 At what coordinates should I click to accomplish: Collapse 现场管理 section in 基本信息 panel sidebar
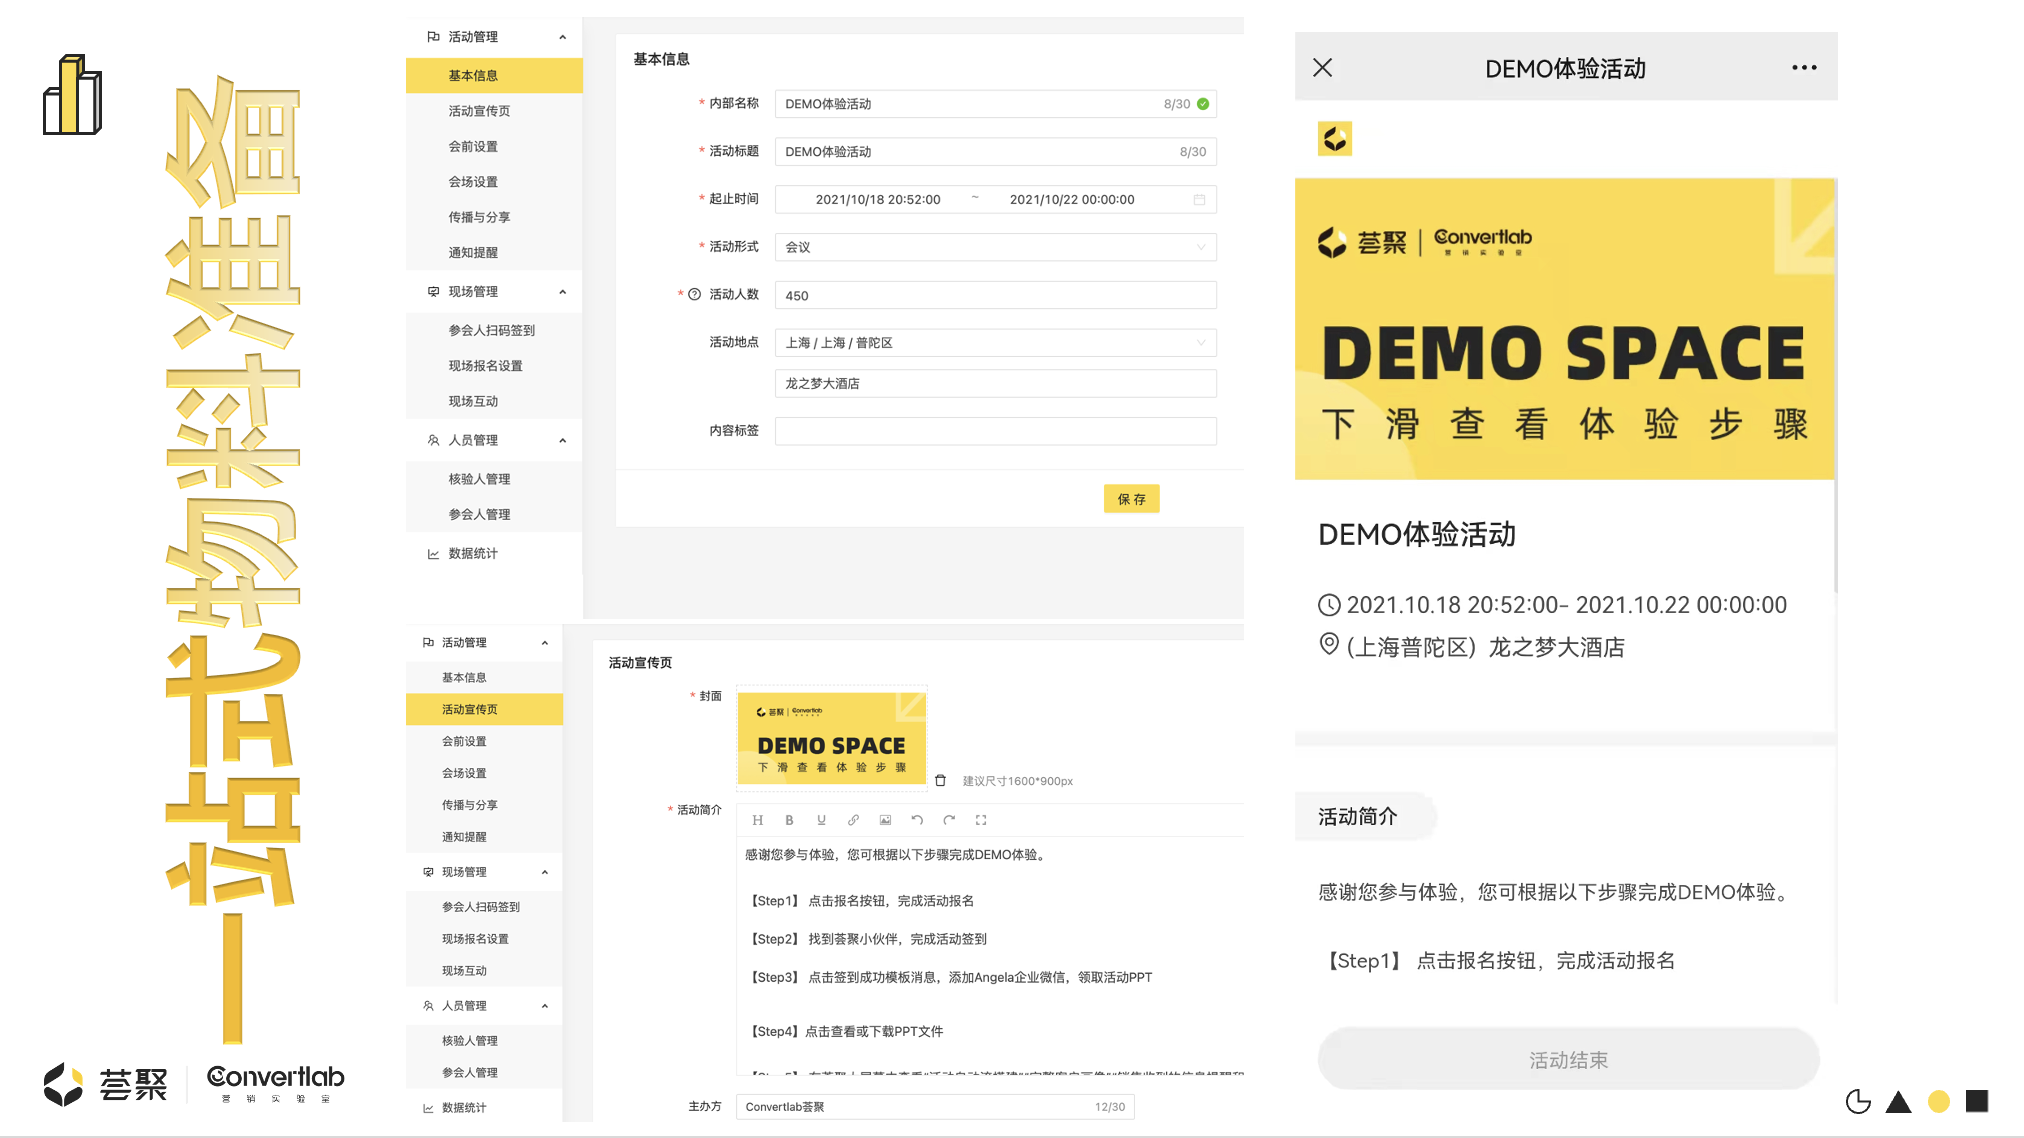562,292
